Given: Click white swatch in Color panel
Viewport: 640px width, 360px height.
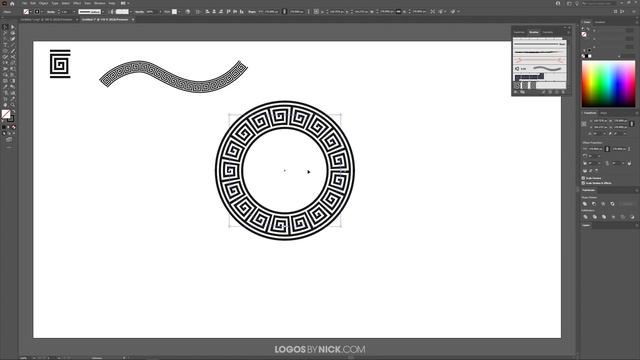Looking at the screenshot, I should point(589,56).
